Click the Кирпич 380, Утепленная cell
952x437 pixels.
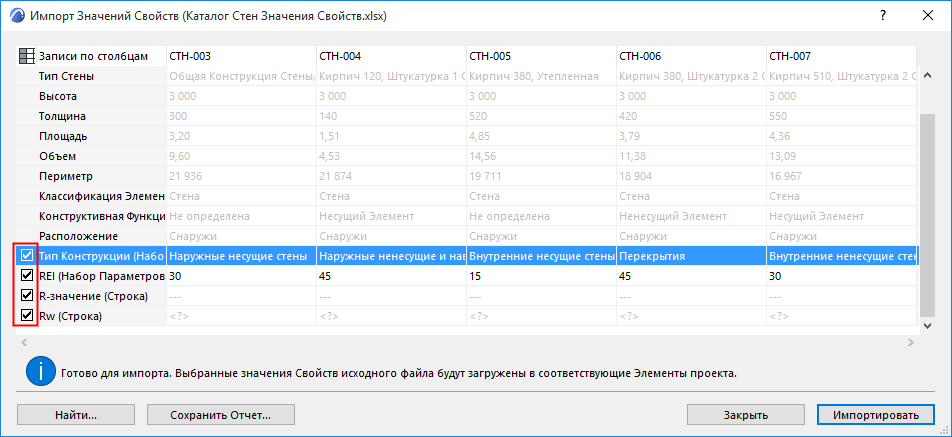[541, 76]
